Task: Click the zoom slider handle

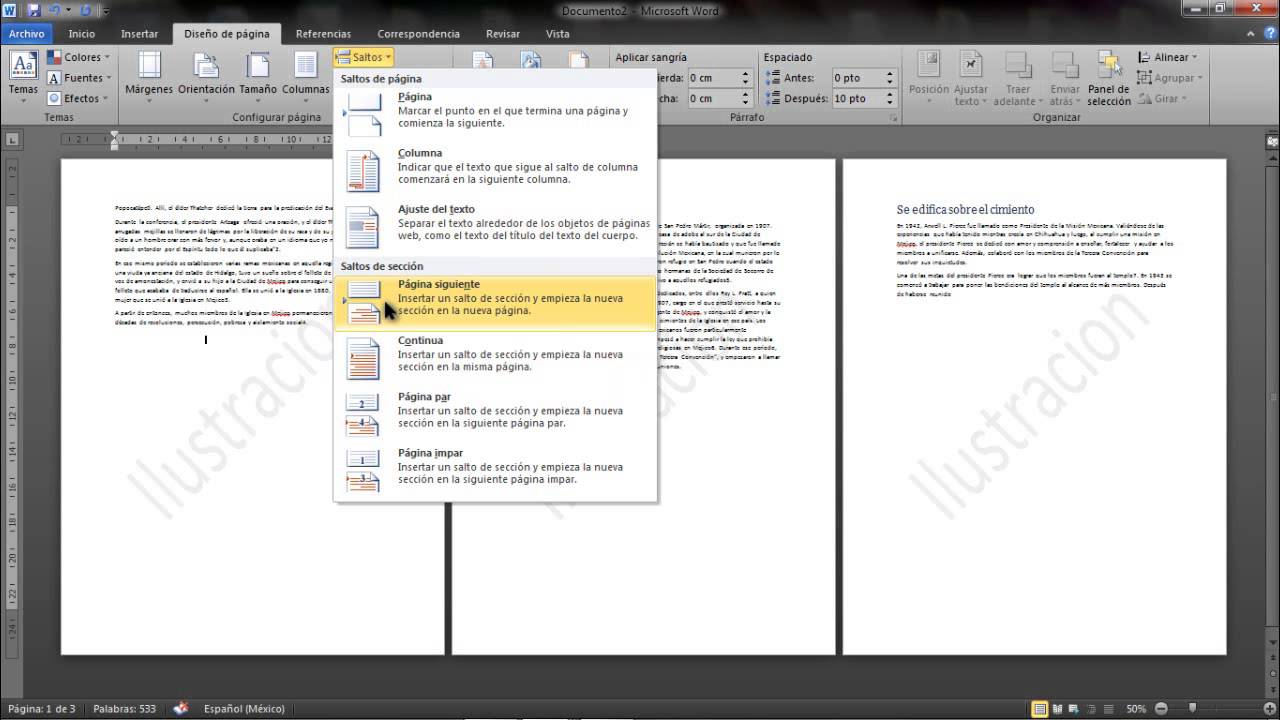Action: [x=1193, y=709]
